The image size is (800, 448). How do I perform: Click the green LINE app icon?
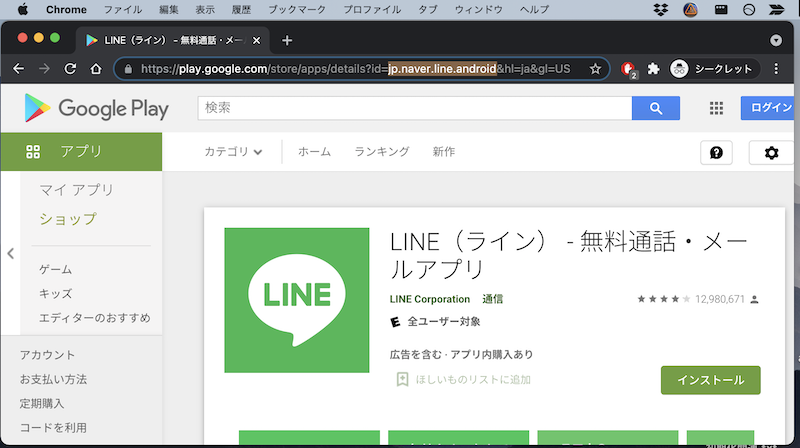294,298
